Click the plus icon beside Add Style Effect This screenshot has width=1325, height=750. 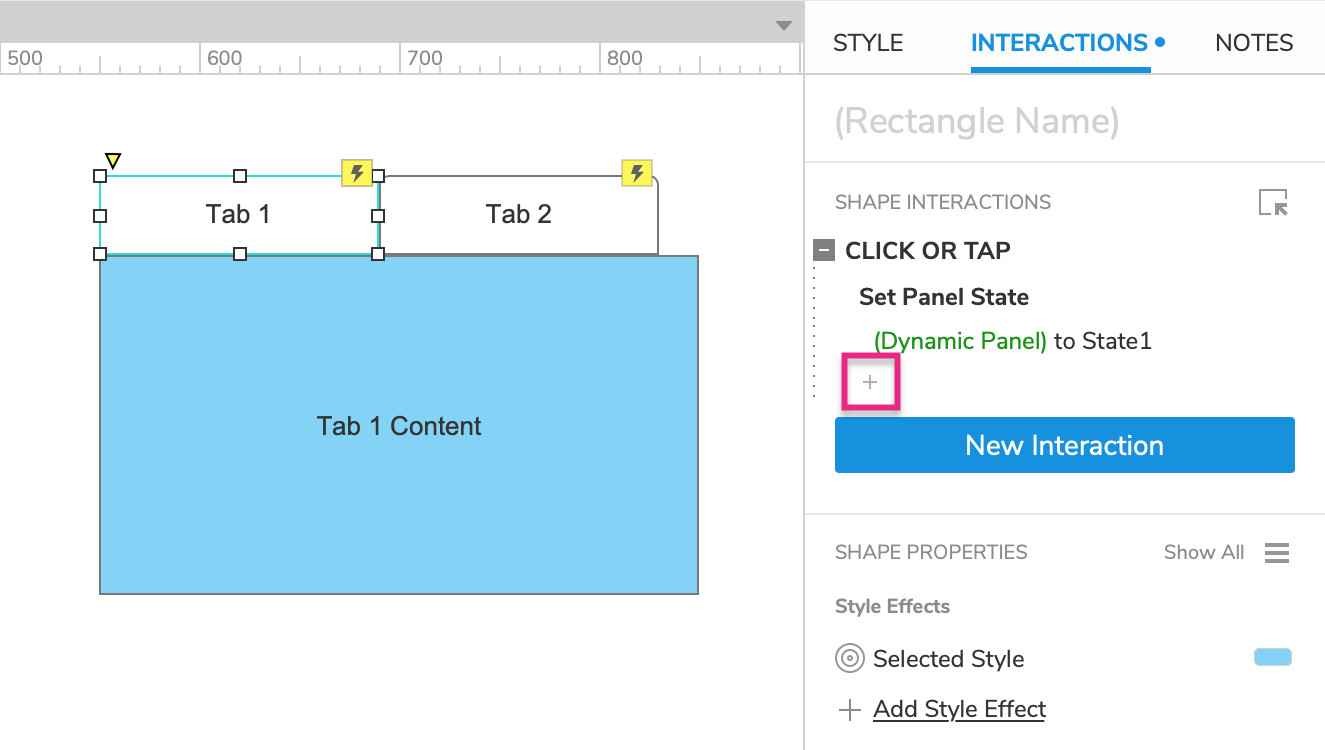click(849, 710)
